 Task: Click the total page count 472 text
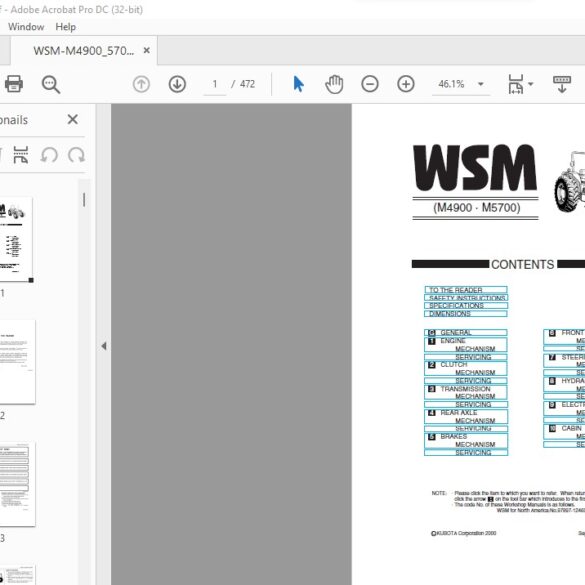(247, 84)
